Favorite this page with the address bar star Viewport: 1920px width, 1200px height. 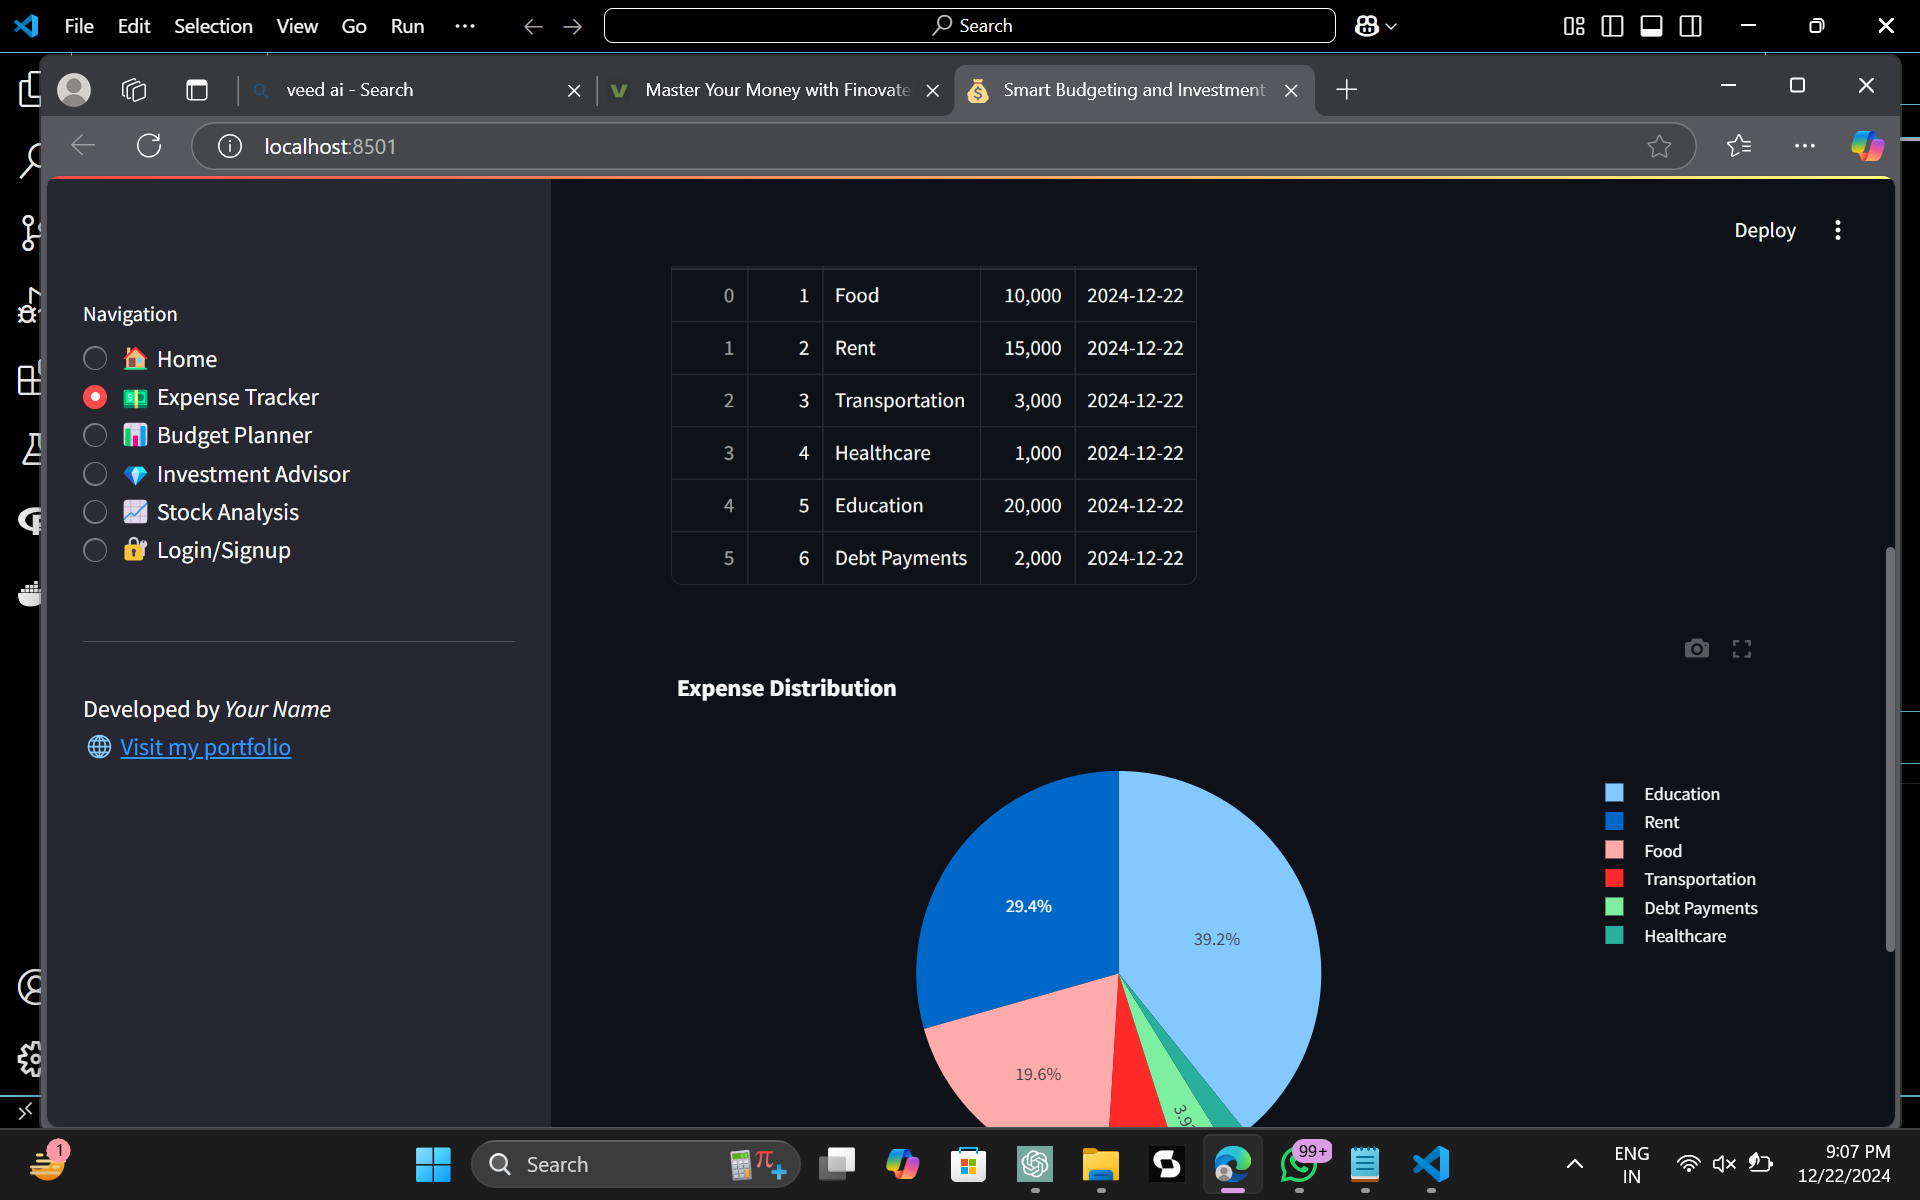click(x=1659, y=146)
